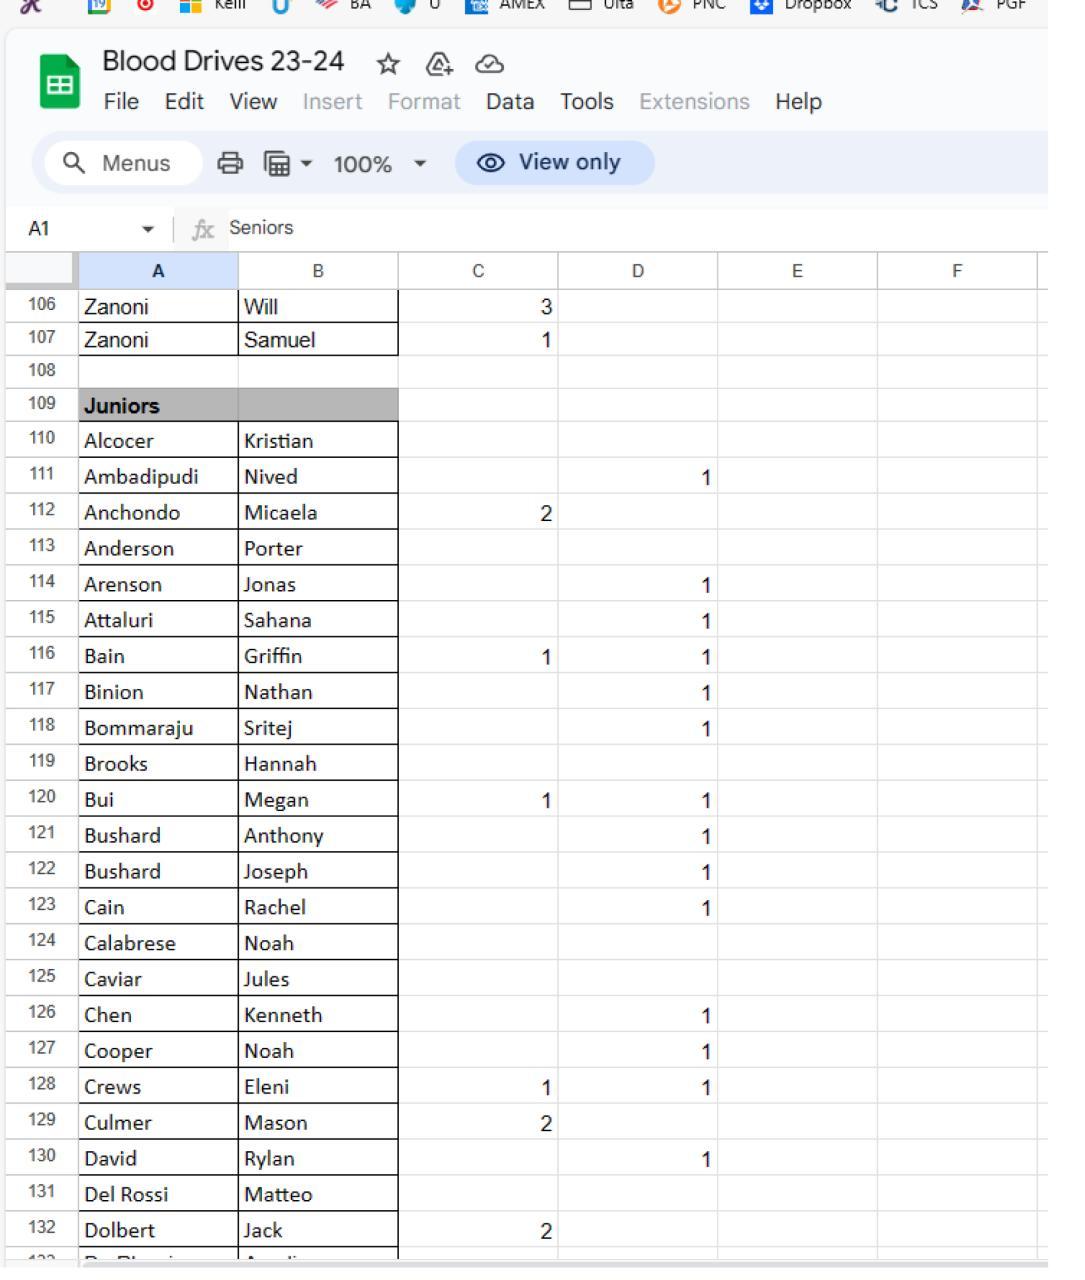Viewport: 1085px width, 1280px height.
Task: Open the Data menu
Action: (x=510, y=102)
